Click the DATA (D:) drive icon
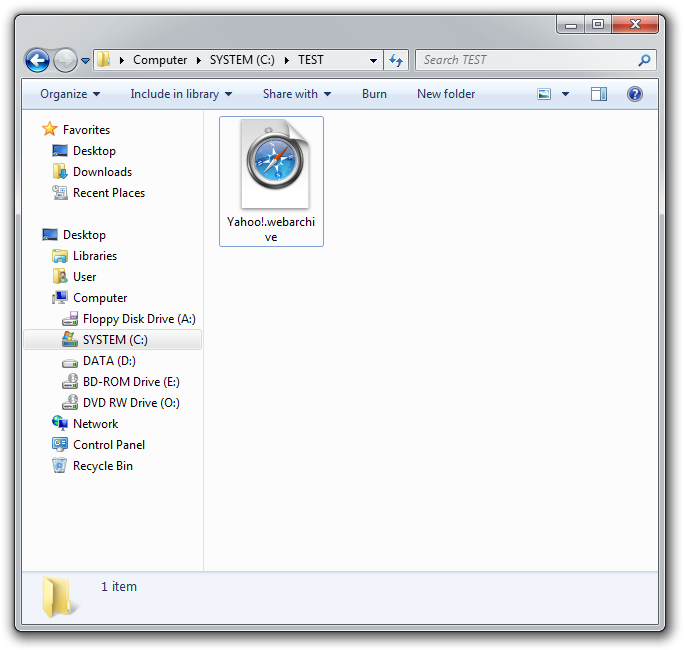The height and width of the screenshot is (650, 684). (70, 363)
